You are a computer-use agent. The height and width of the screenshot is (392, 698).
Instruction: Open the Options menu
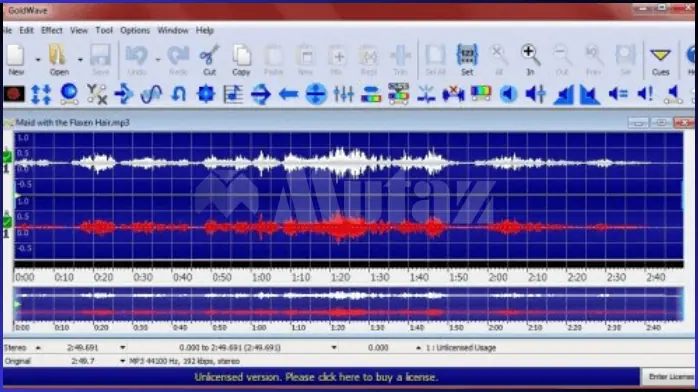click(135, 30)
